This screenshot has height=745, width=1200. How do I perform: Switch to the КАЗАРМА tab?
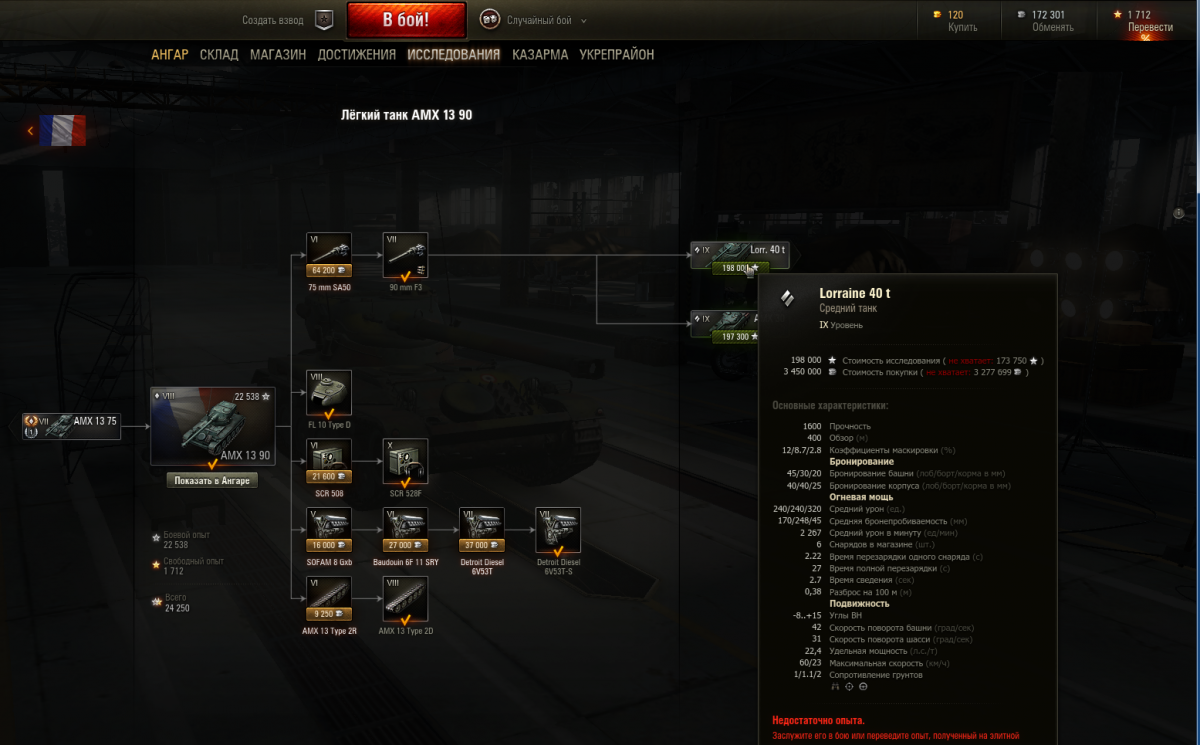(540, 55)
